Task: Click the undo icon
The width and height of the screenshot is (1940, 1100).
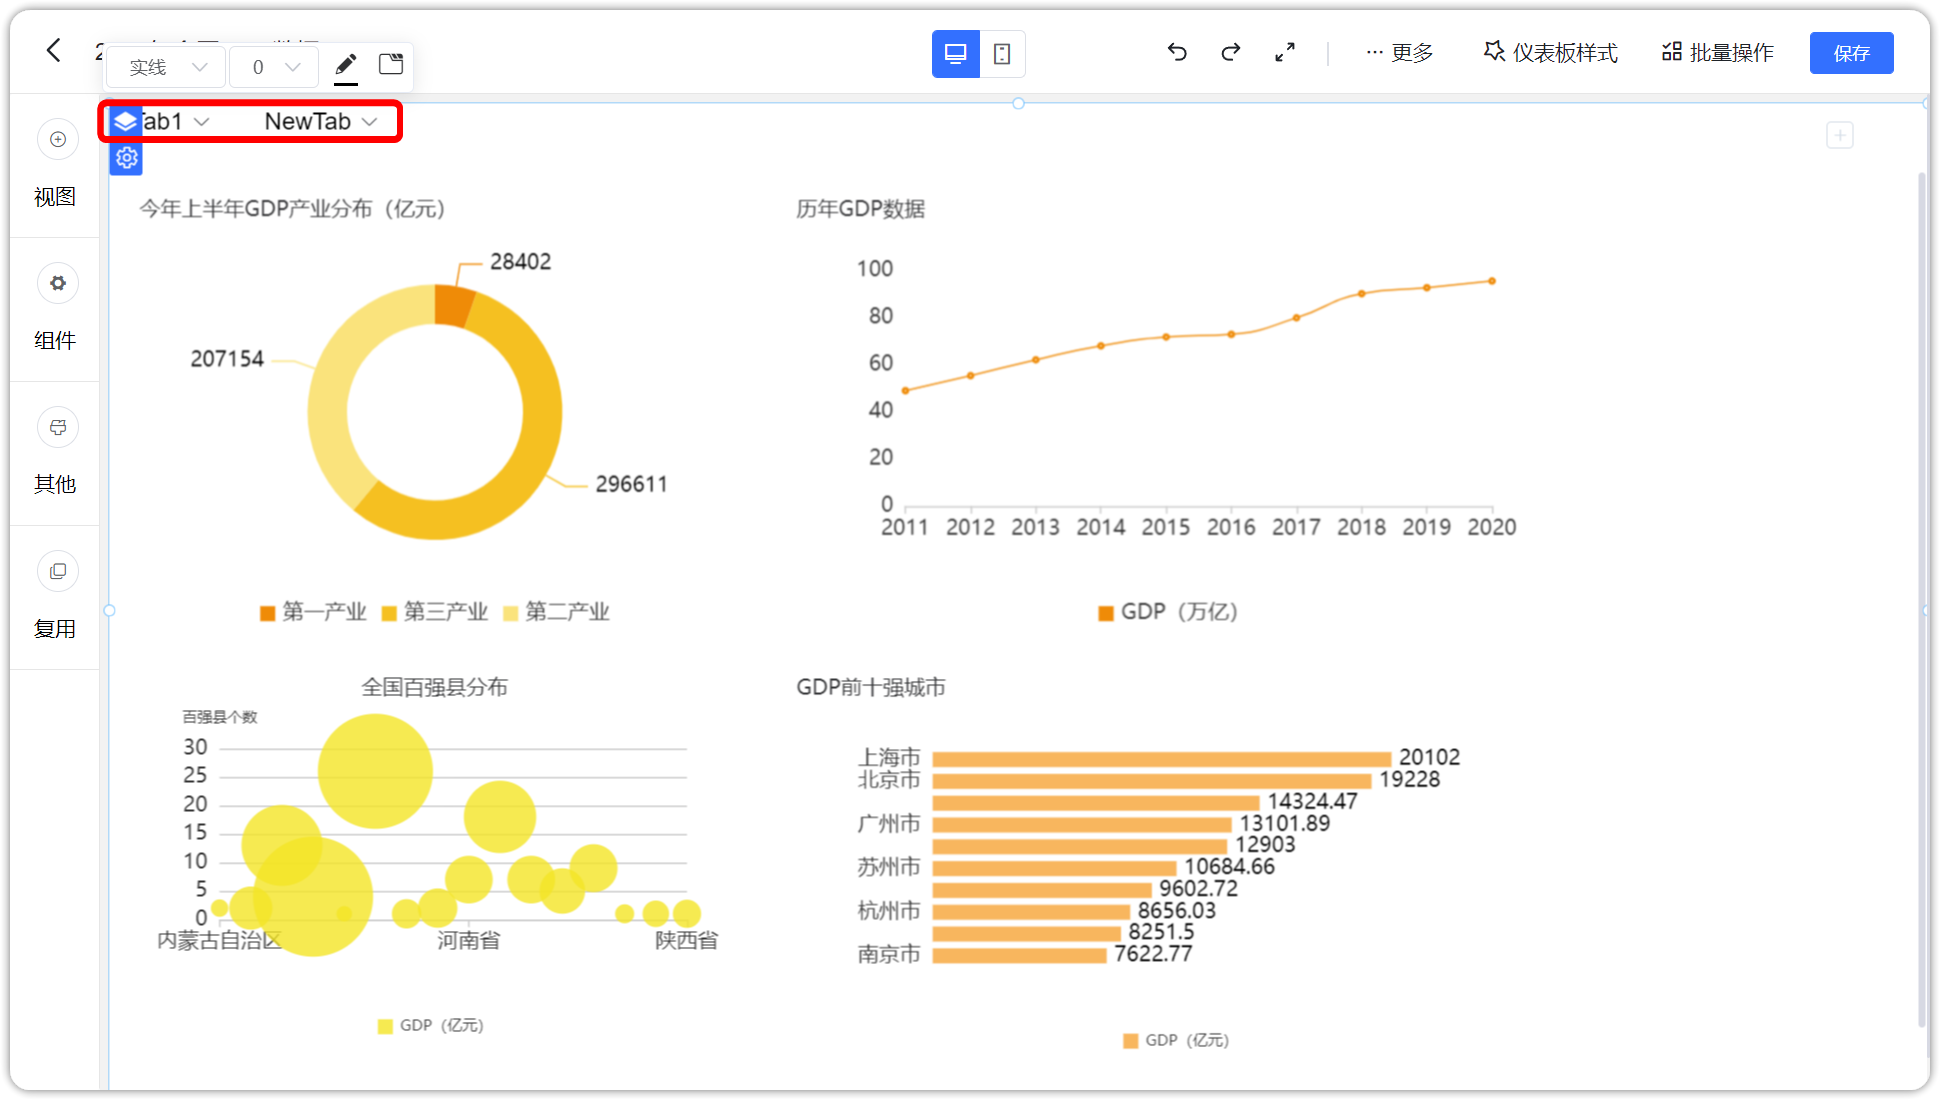Action: click(x=1177, y=52)
